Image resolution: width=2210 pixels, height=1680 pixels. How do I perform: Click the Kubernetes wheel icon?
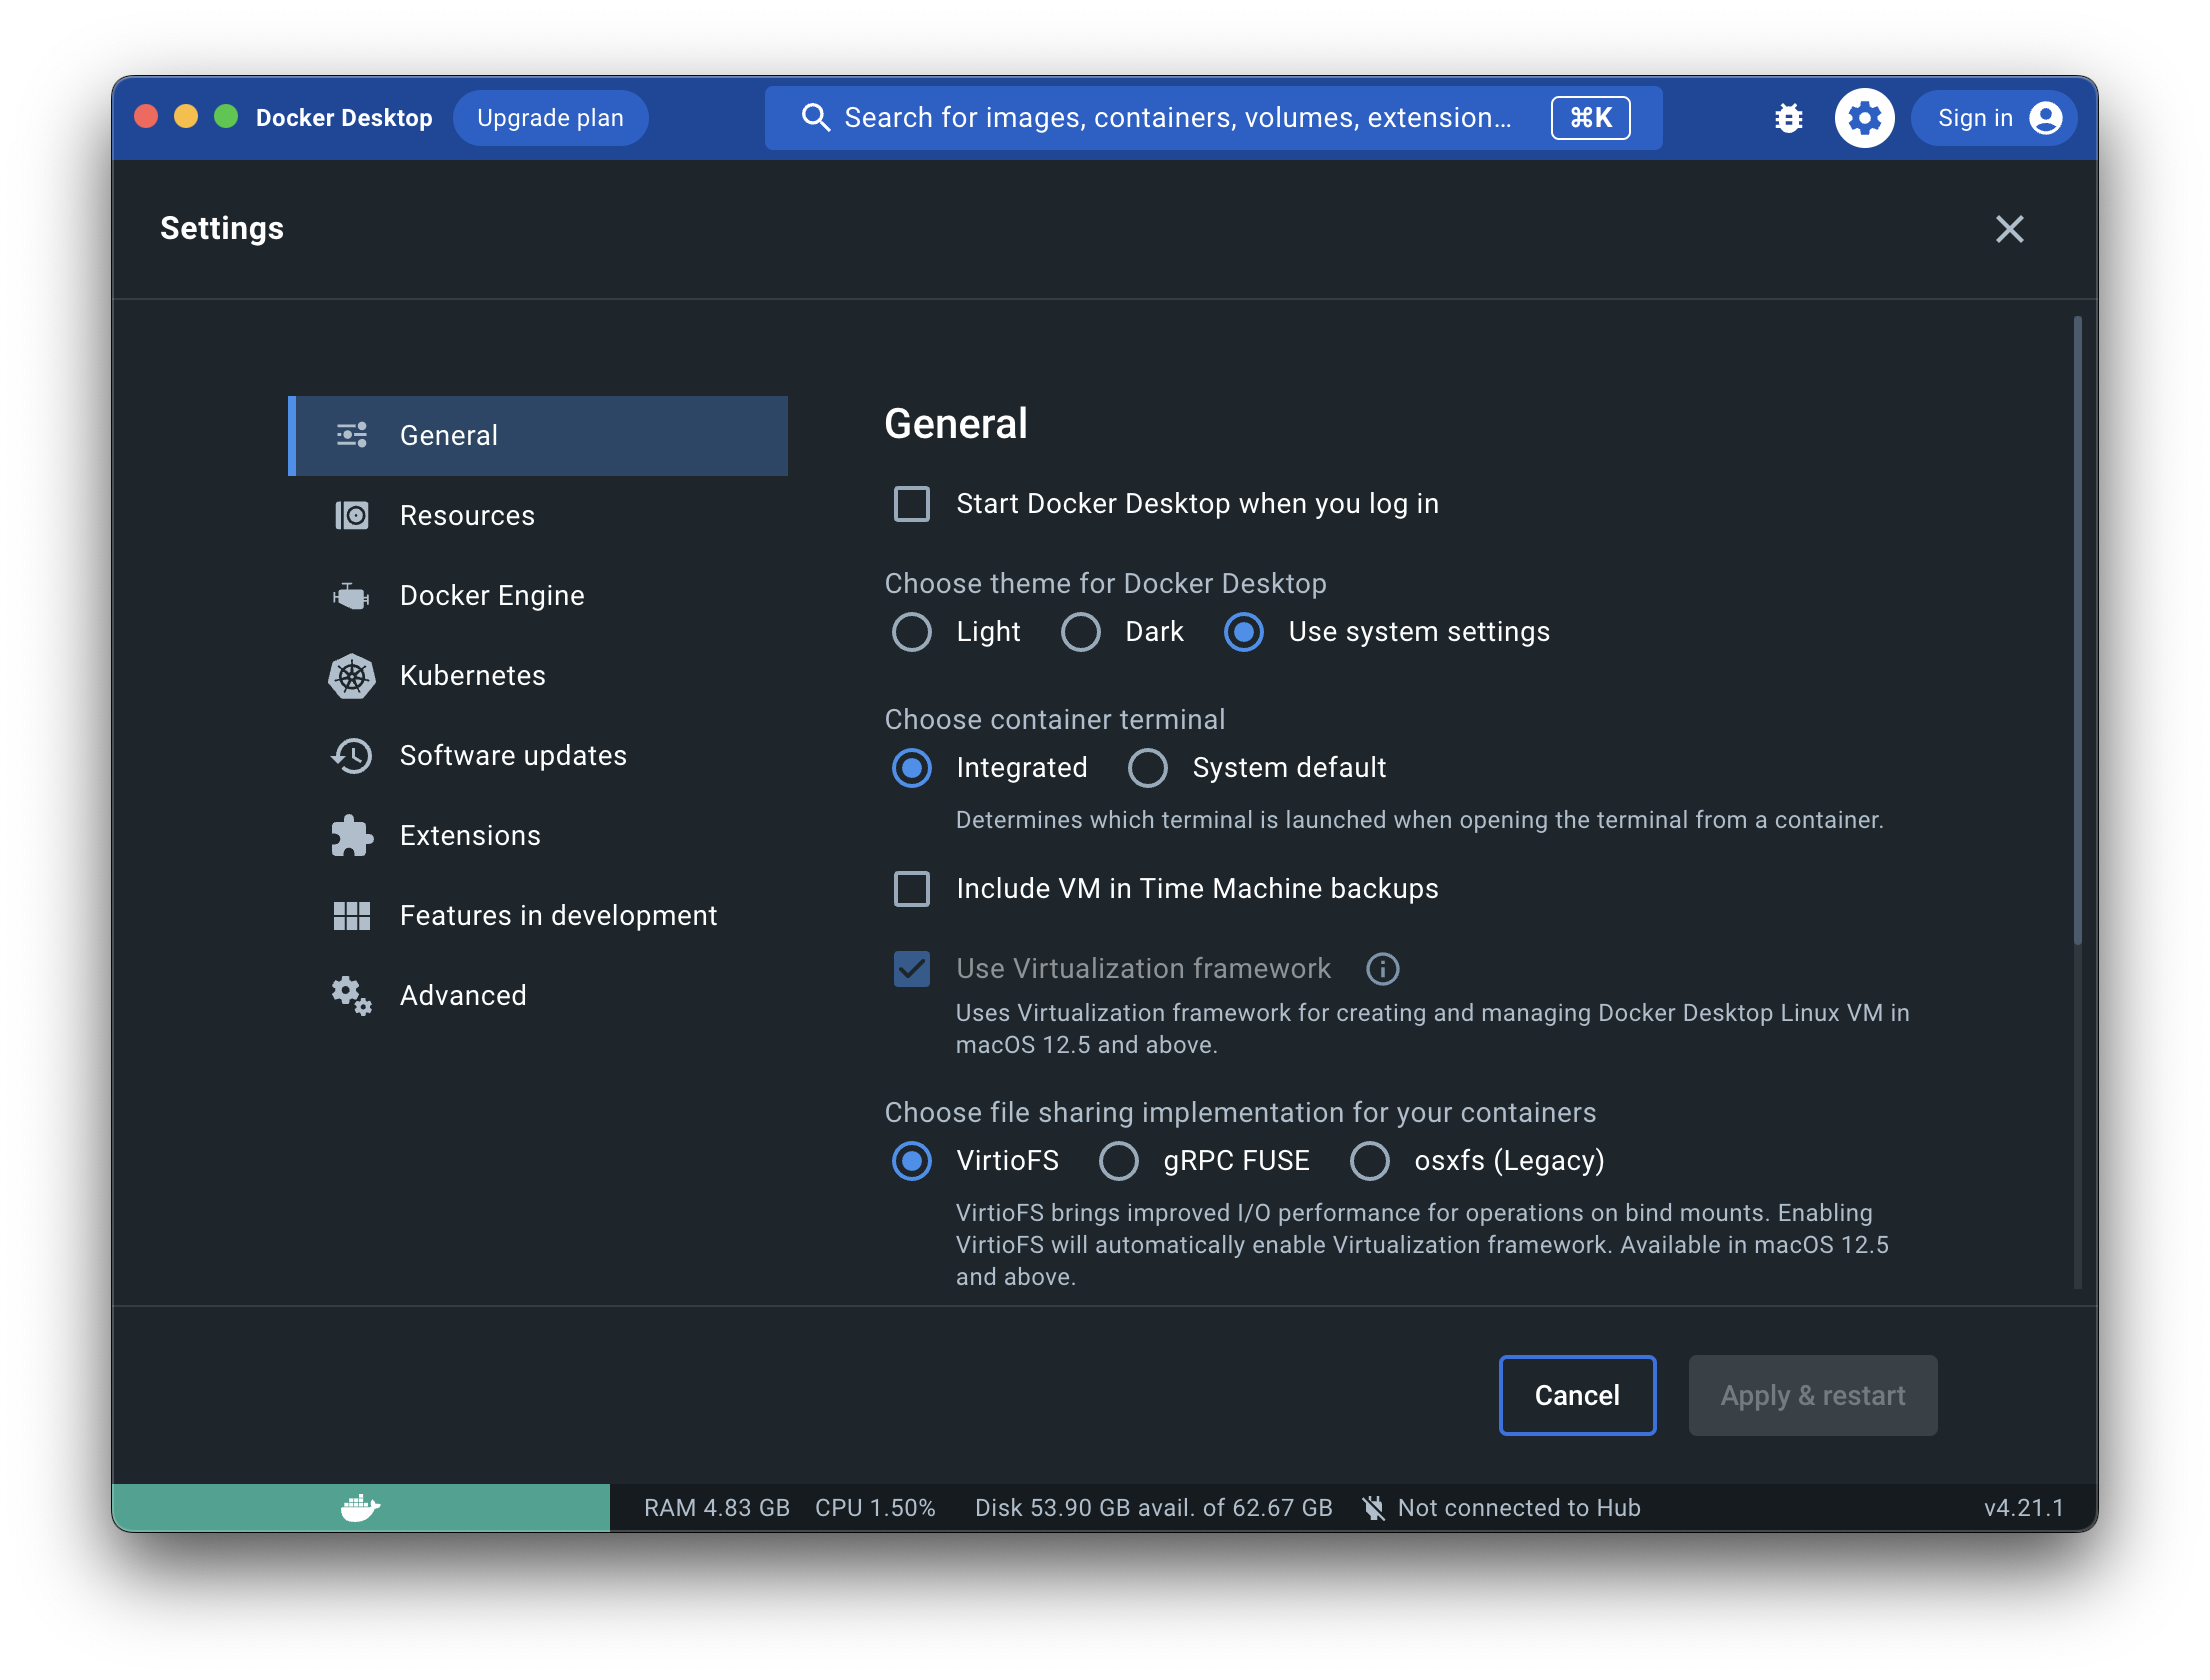352,676
